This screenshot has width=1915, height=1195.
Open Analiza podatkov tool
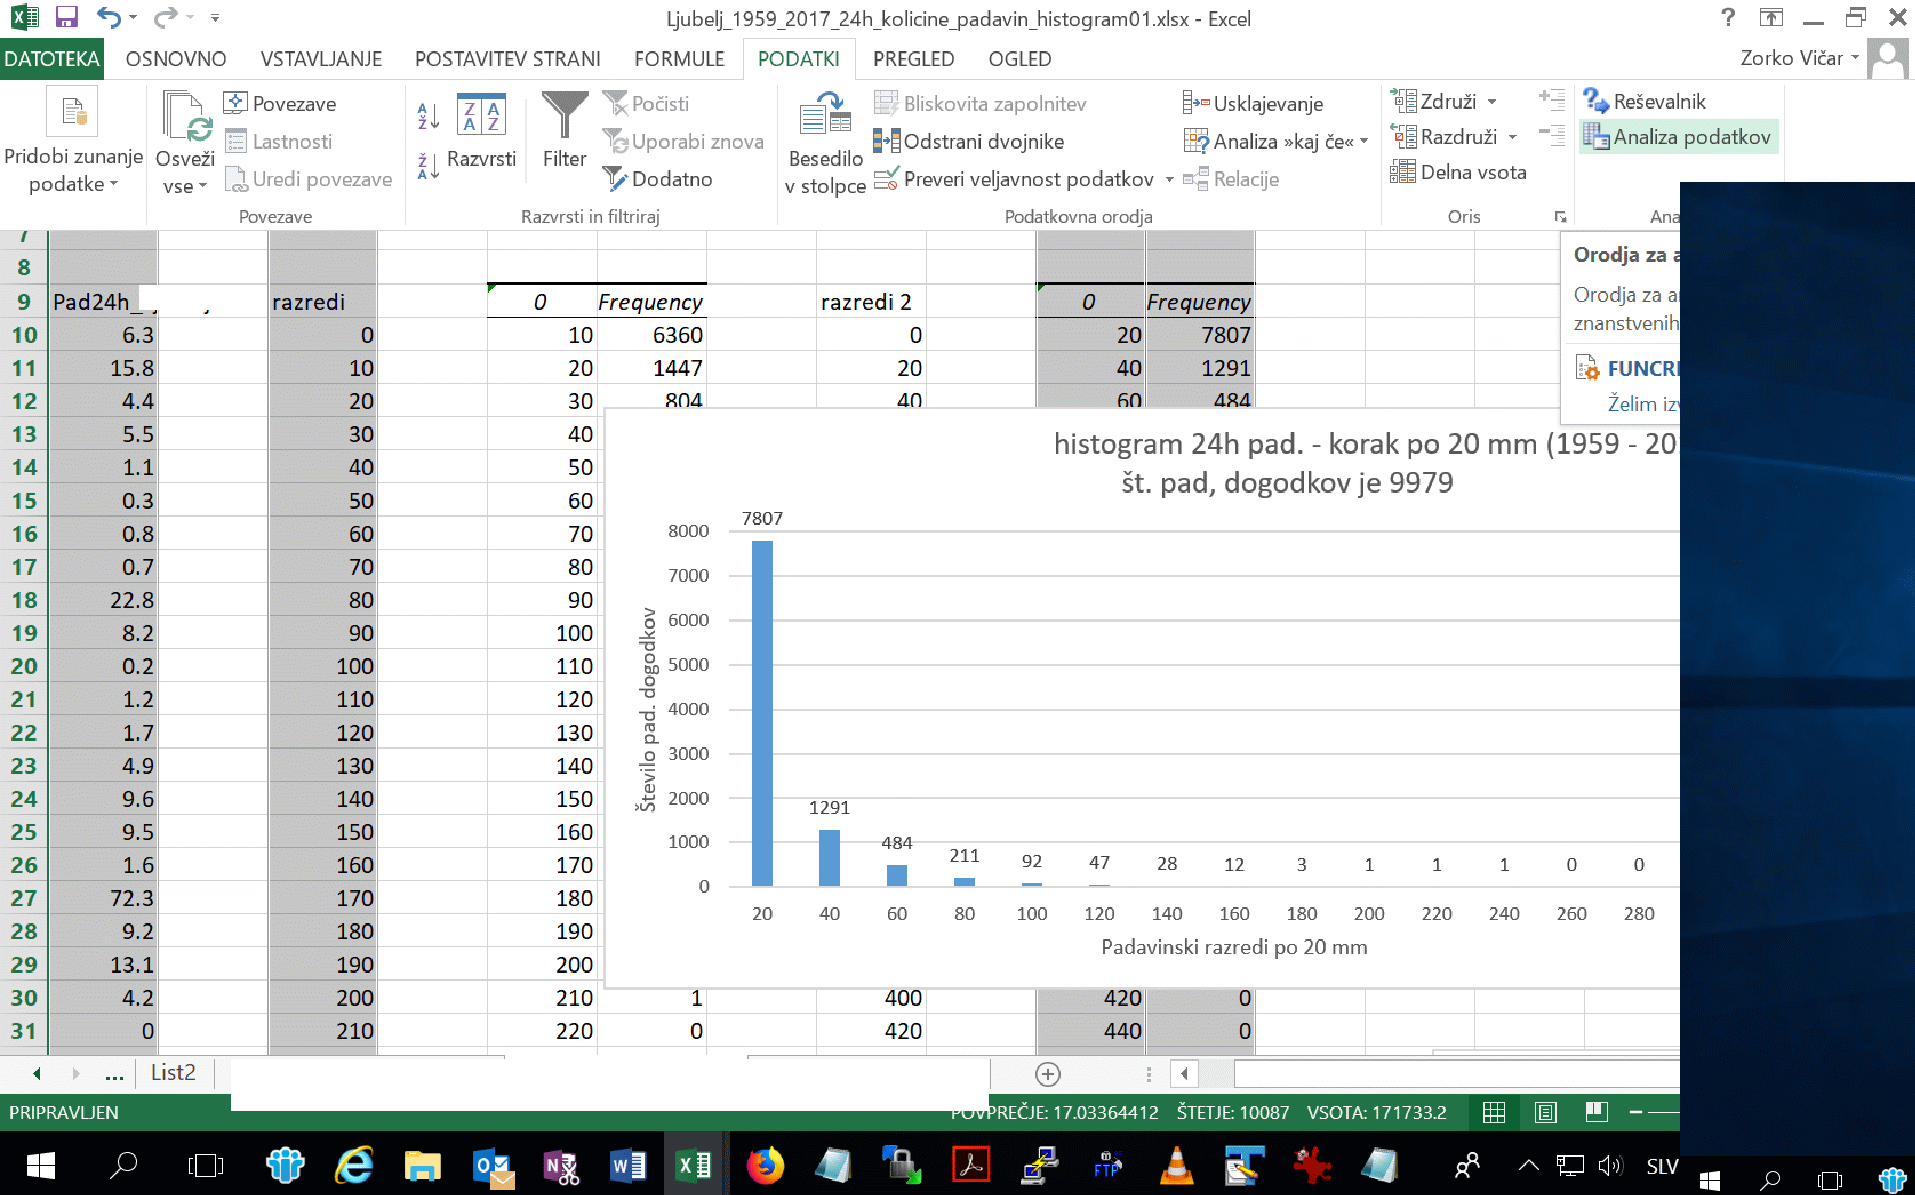[1679, 137]
